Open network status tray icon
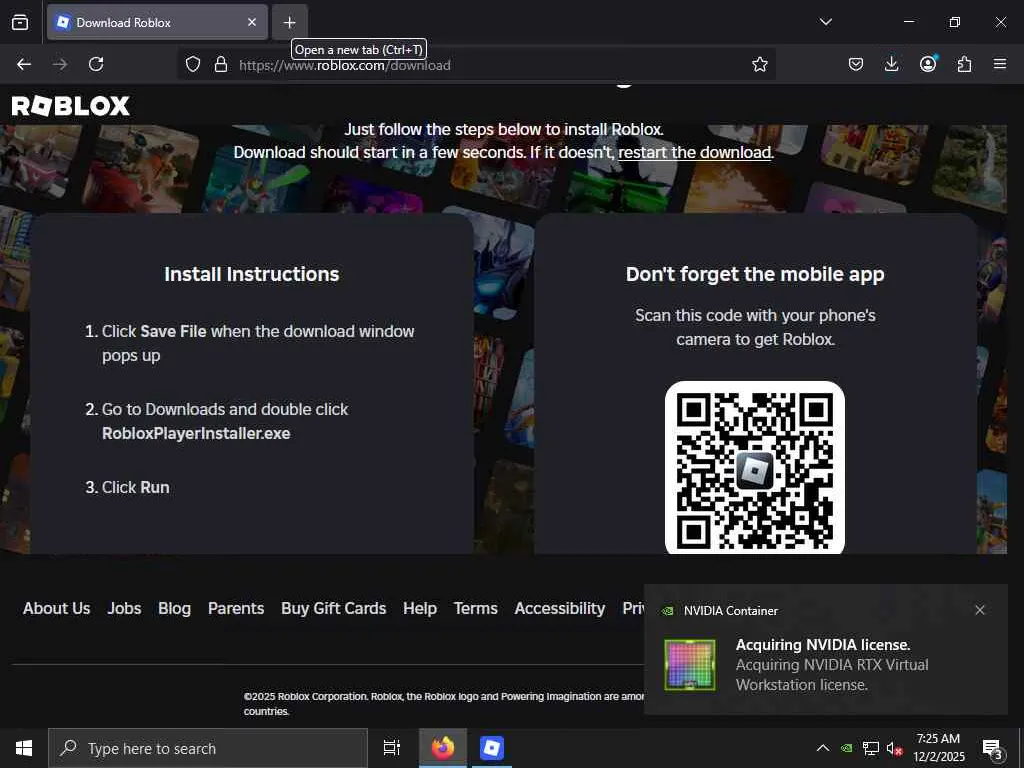1024x768 pixels. pos(871,748)
